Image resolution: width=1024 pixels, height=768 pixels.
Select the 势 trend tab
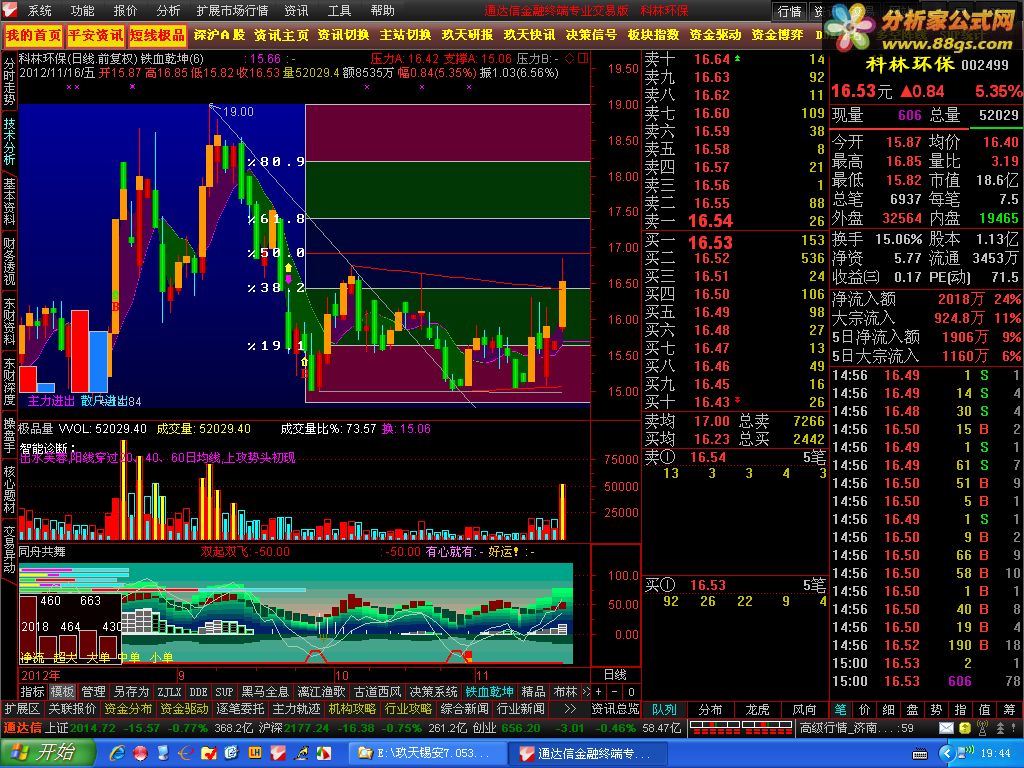[936, 709]
